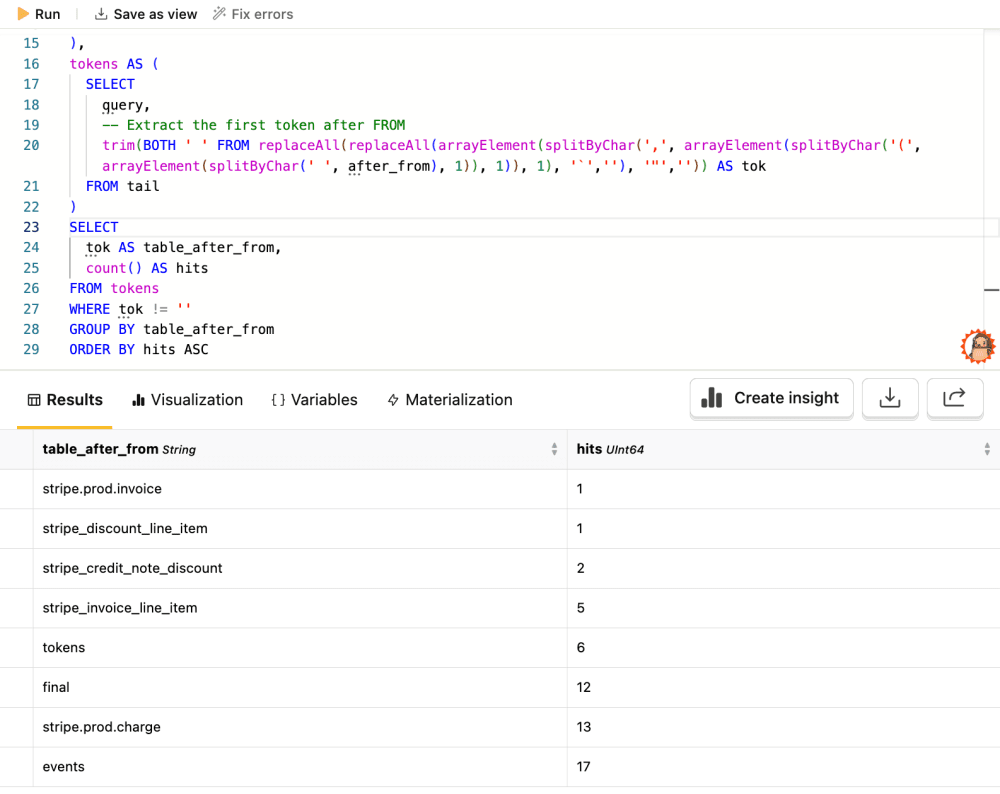Click hits value 5 for stripe_invoice_line_item
The image size is (1000, 794).
click(x=580, y=608)
